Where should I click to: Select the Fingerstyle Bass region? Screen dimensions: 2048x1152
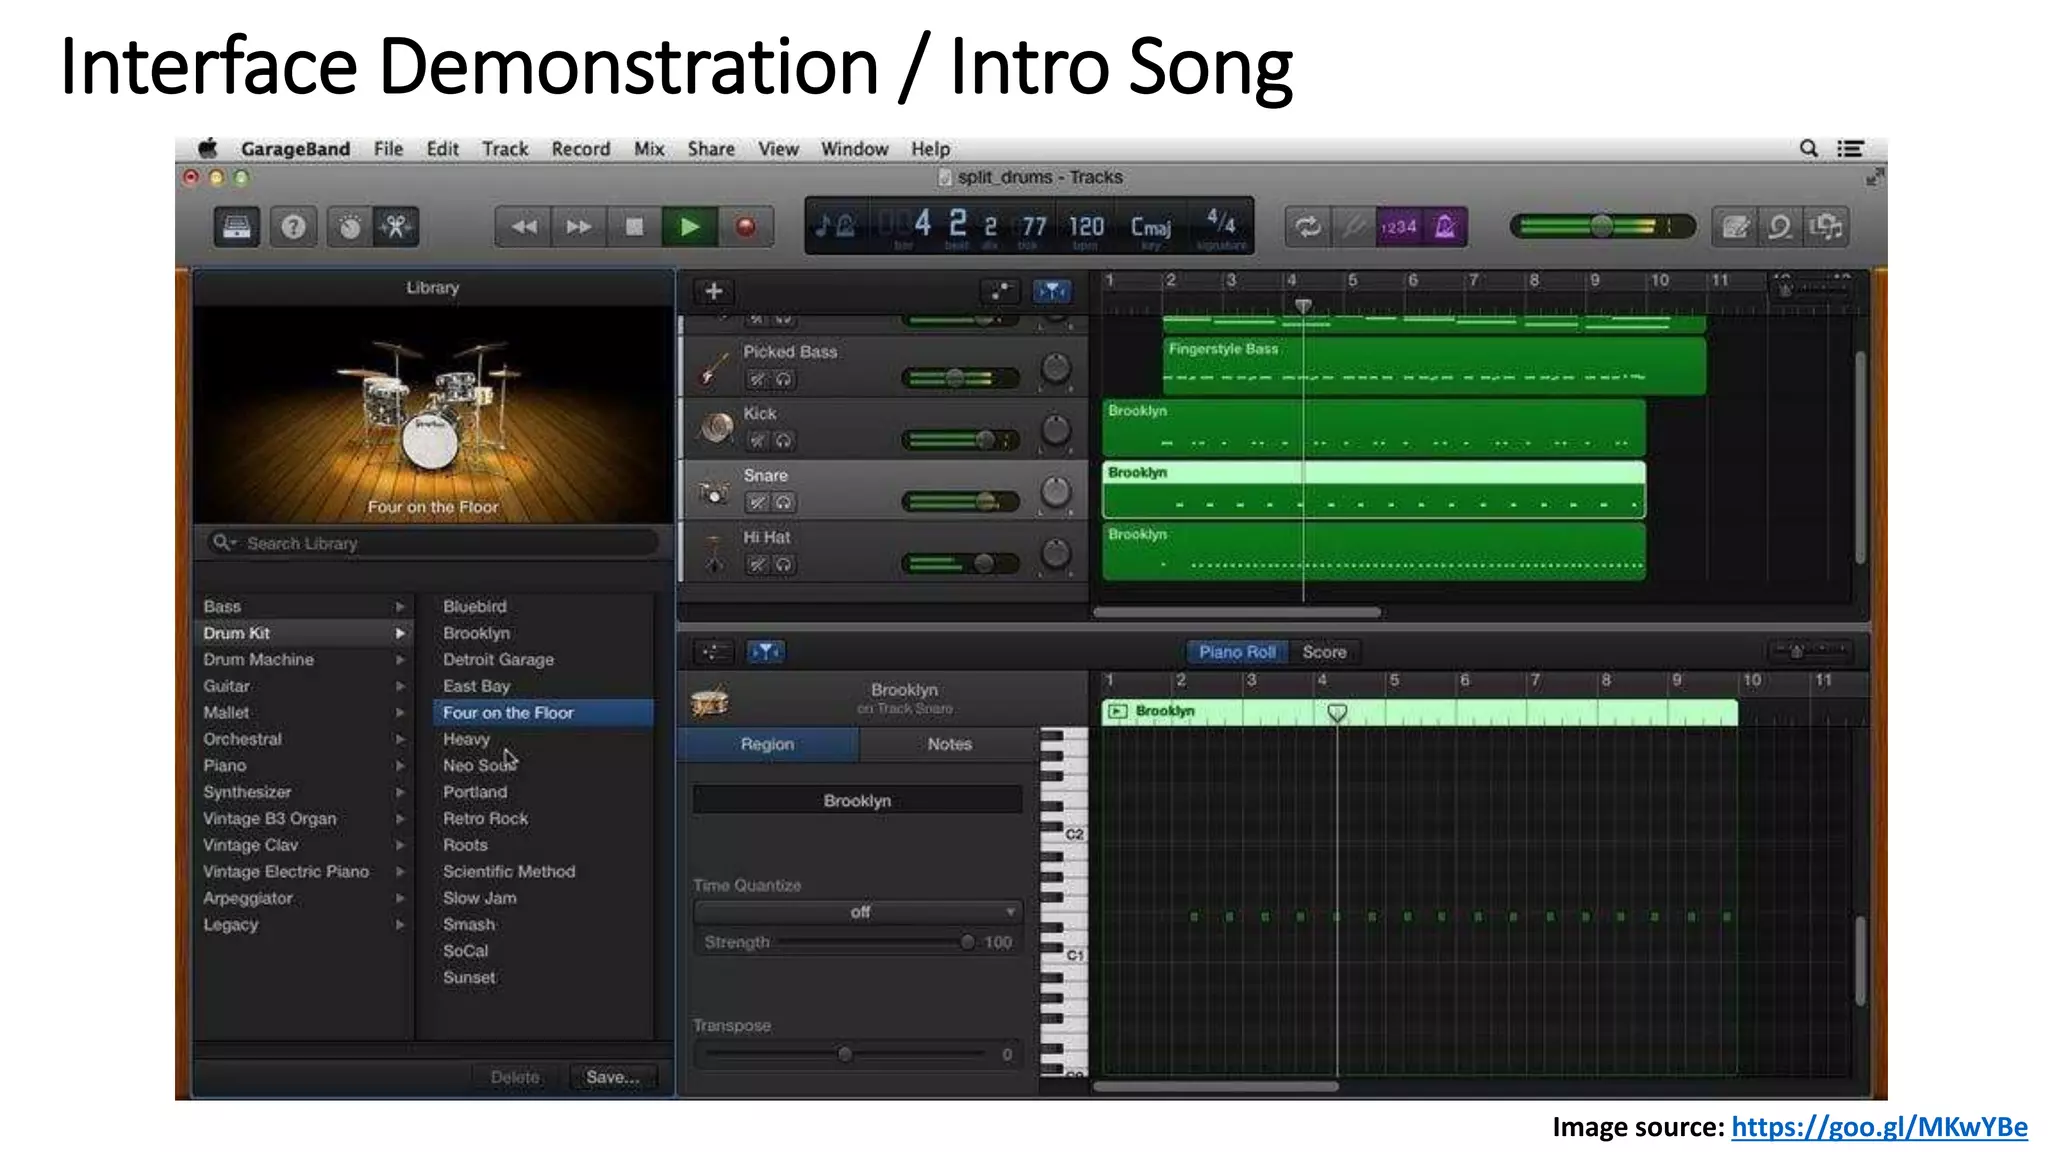[x=1434, y=366]
